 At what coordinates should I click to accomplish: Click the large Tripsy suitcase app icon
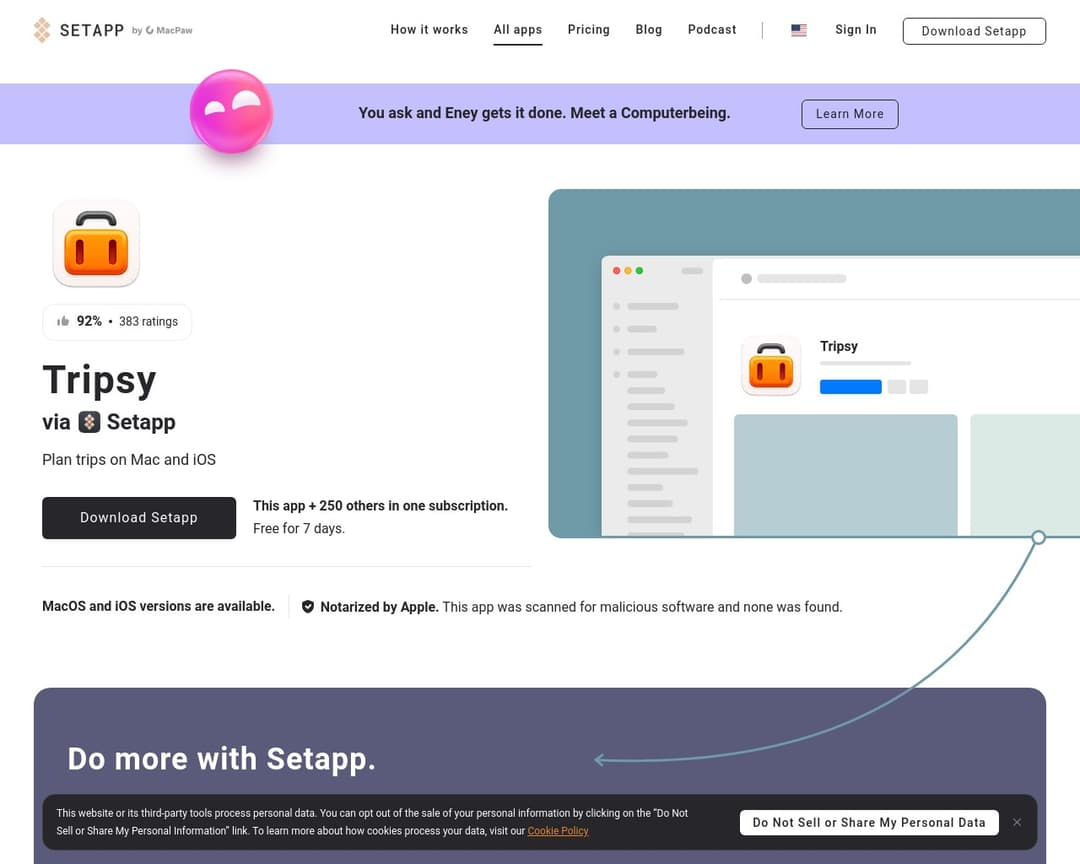(x=96, y=243)
